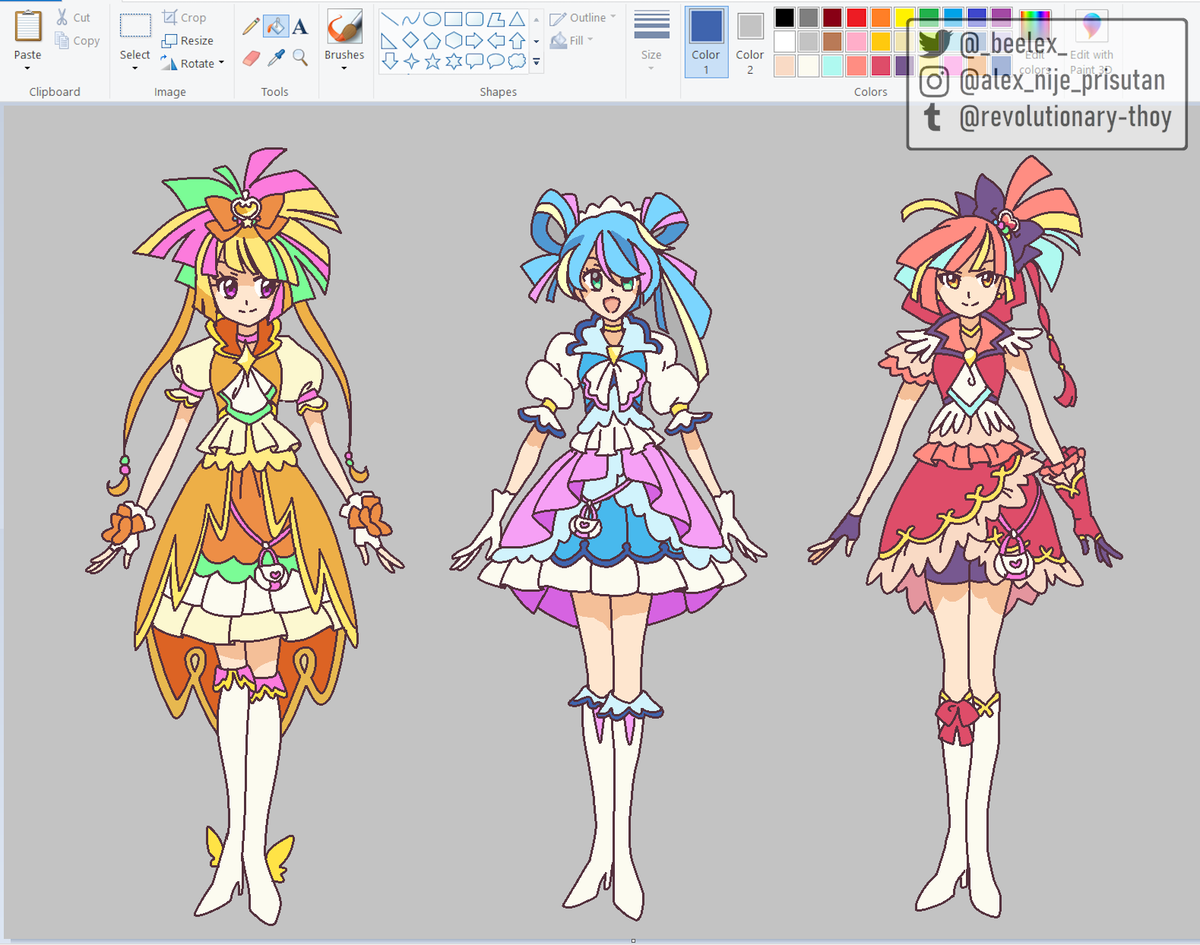Click the Paste clipboard icon

(28, 26)
